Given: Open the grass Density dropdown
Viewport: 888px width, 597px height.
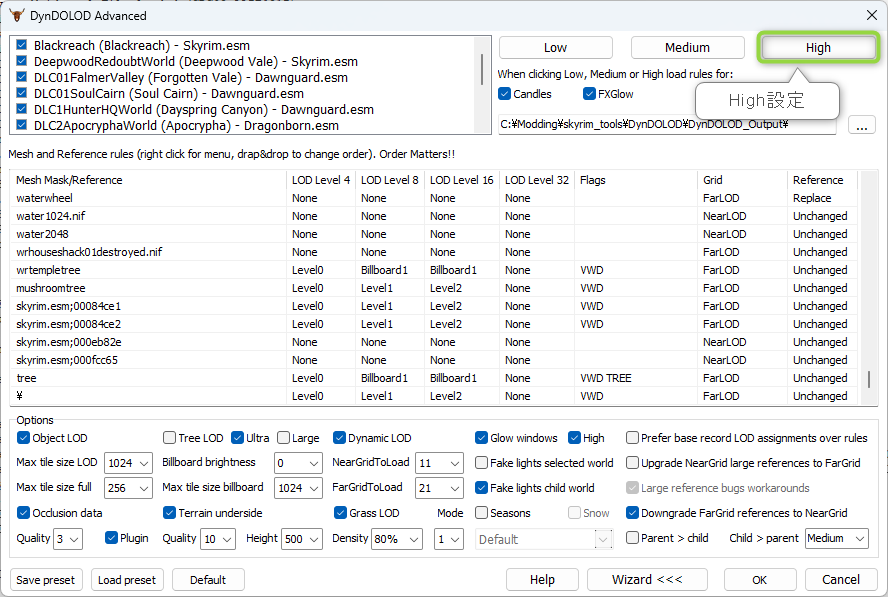Looking at the screenshot, I should click(x=397, y=539).
